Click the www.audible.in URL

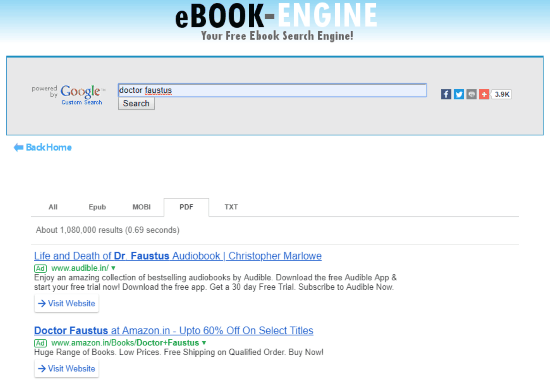pyautogui.click(x=80, y=268)
